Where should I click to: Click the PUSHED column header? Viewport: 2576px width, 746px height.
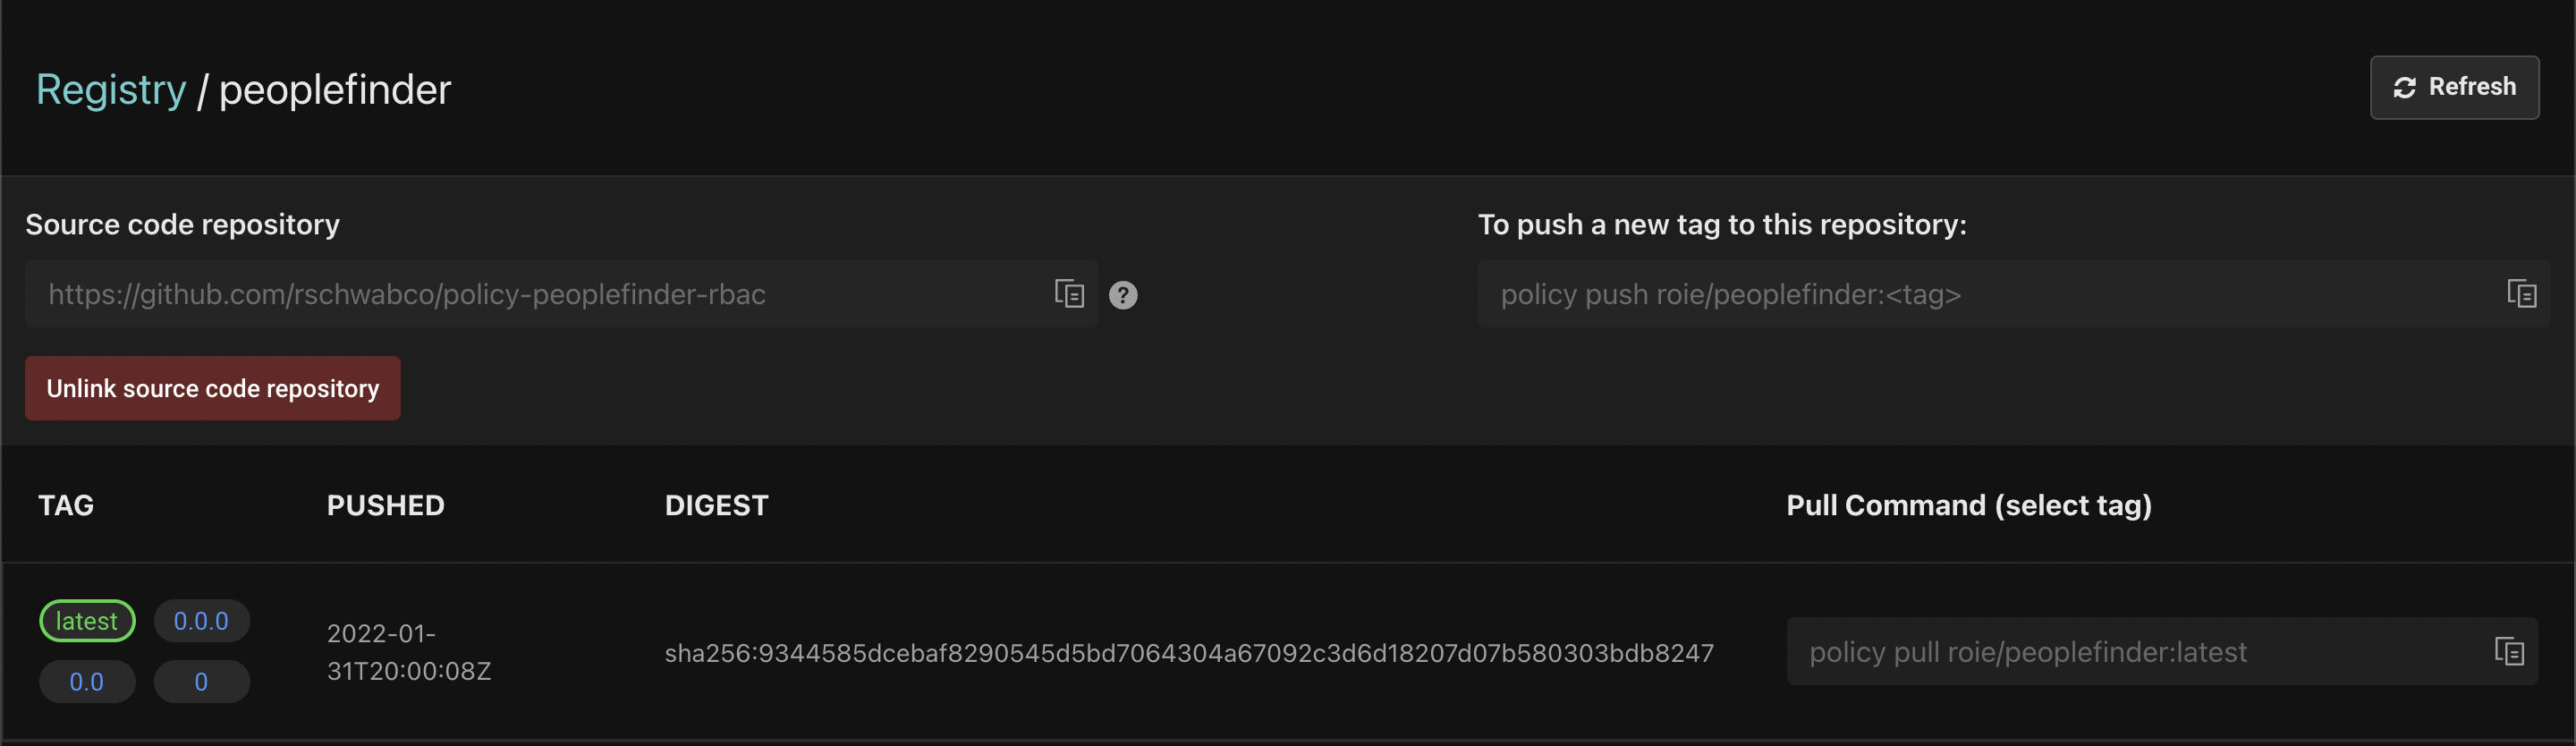pyautogui.click(x=386, y=506)
